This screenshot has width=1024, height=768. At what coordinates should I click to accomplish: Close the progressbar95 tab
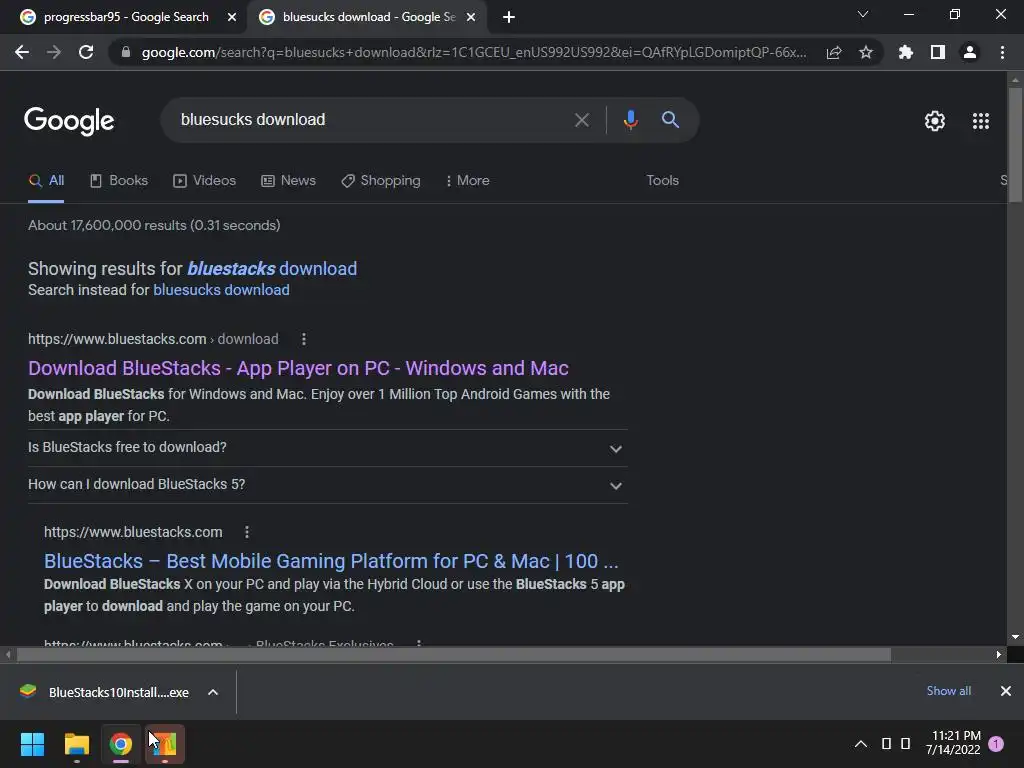pyautogui.click(x=232, y=17)
